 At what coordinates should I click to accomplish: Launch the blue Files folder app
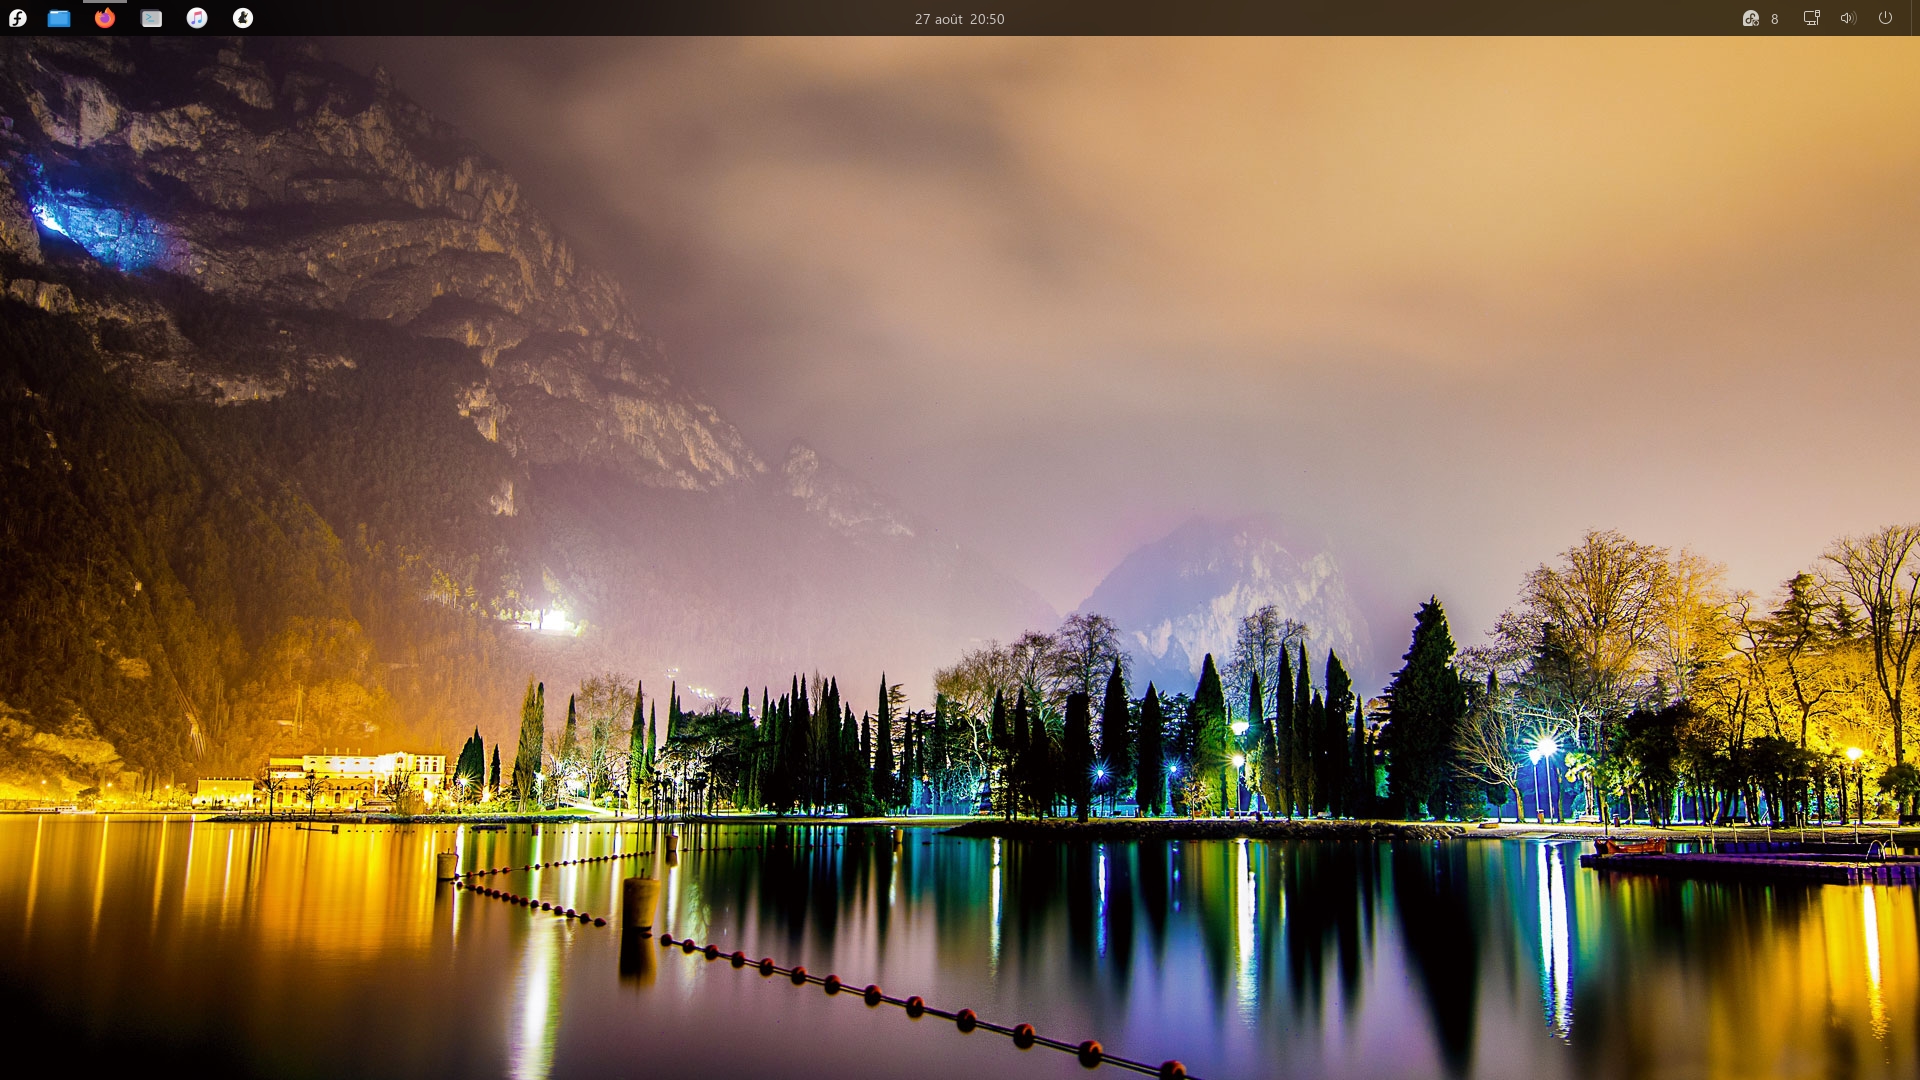point(59,18)
